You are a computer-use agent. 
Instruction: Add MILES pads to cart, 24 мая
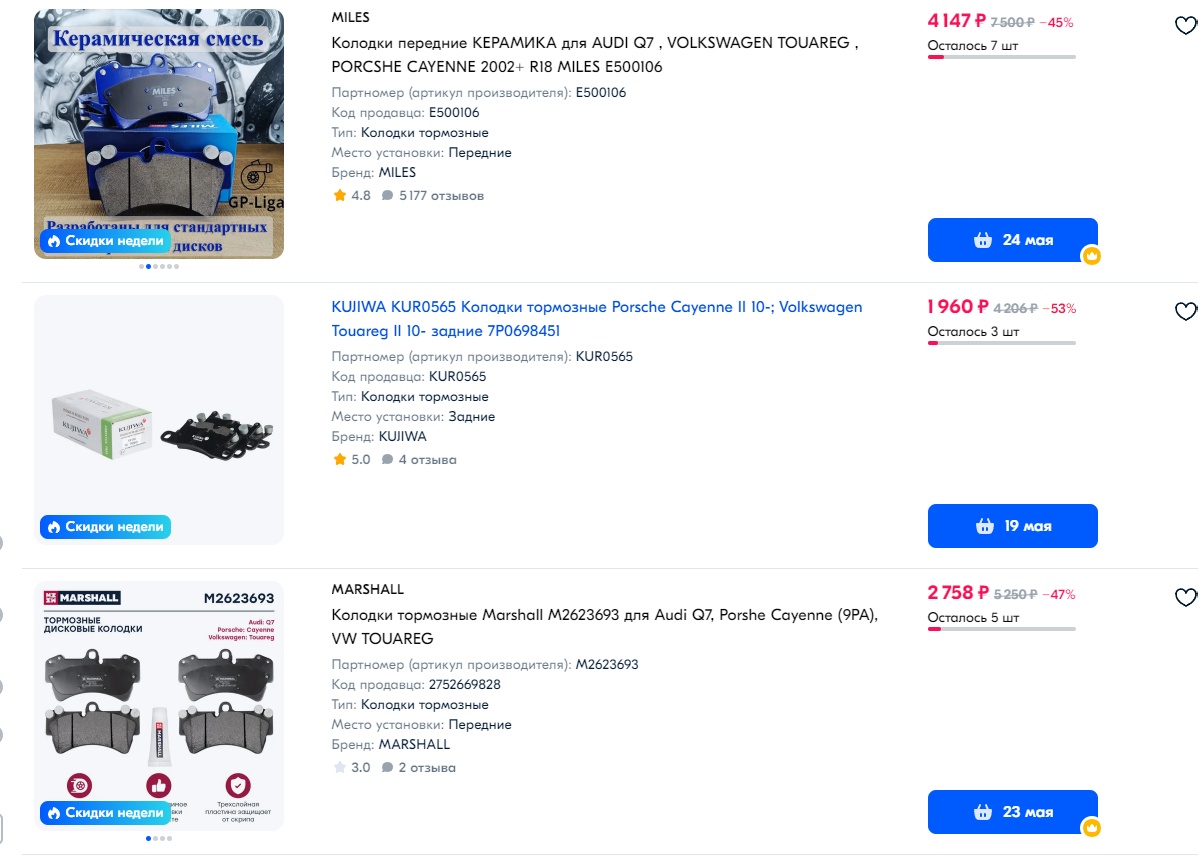point(1012,240)
